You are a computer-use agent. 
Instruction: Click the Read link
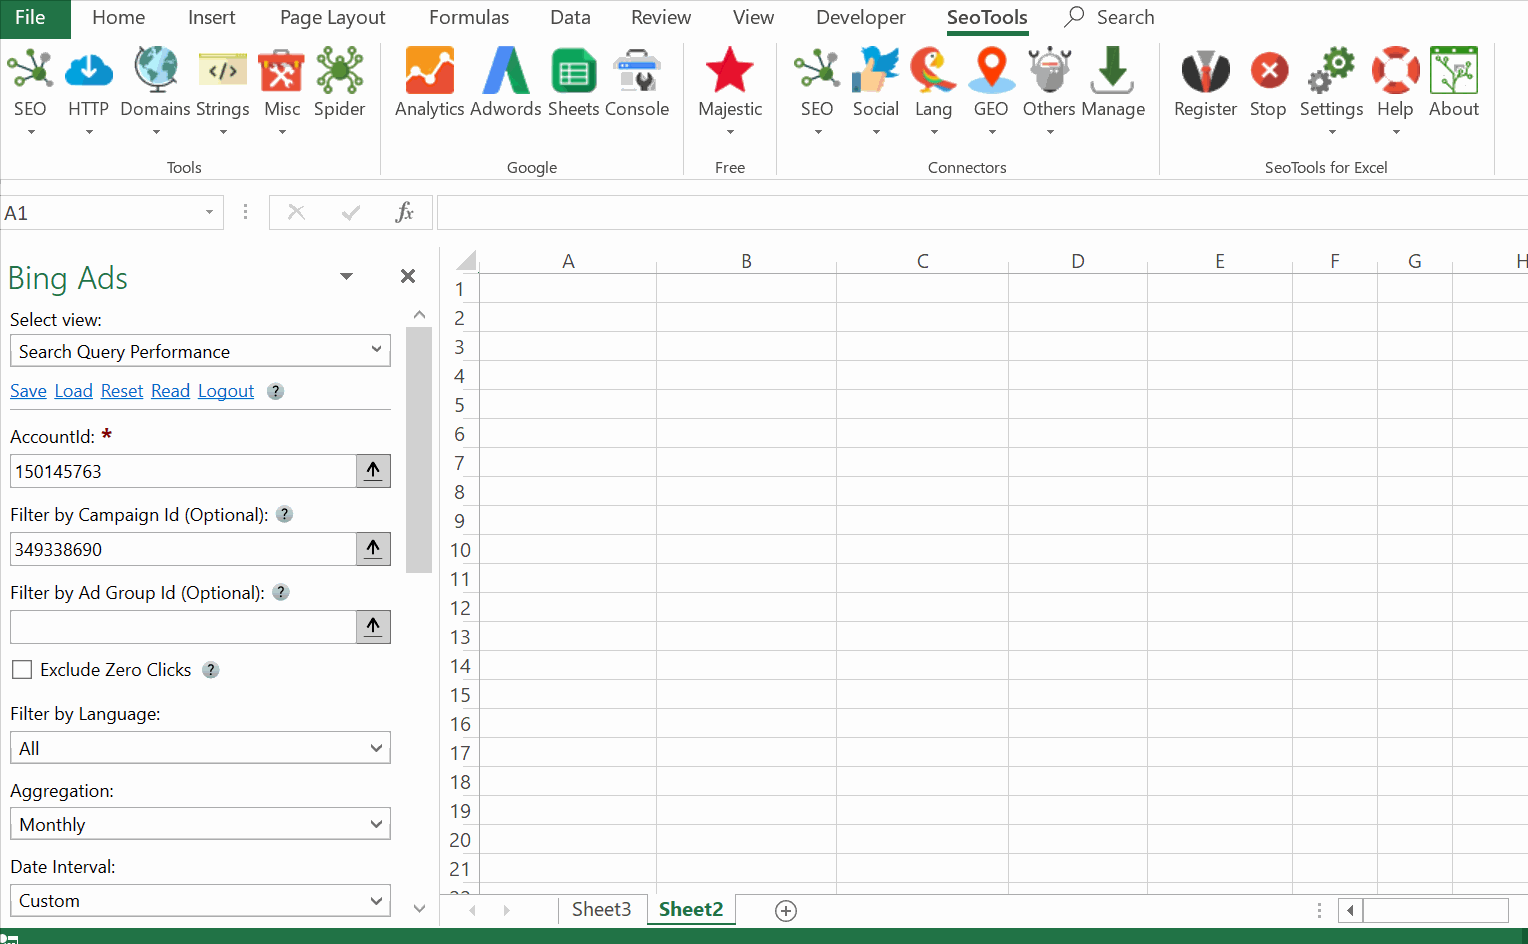click(170, 391)
